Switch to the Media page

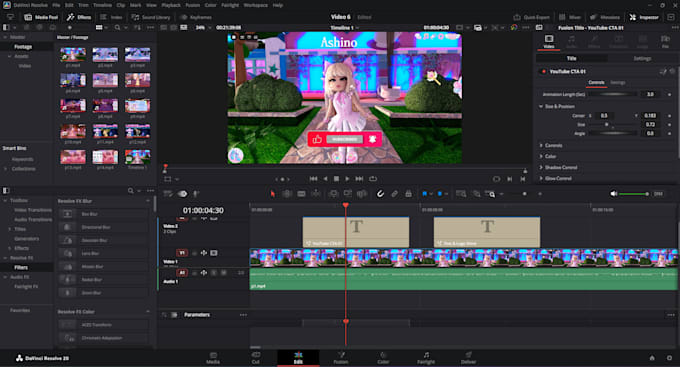[x=213, y=358]
